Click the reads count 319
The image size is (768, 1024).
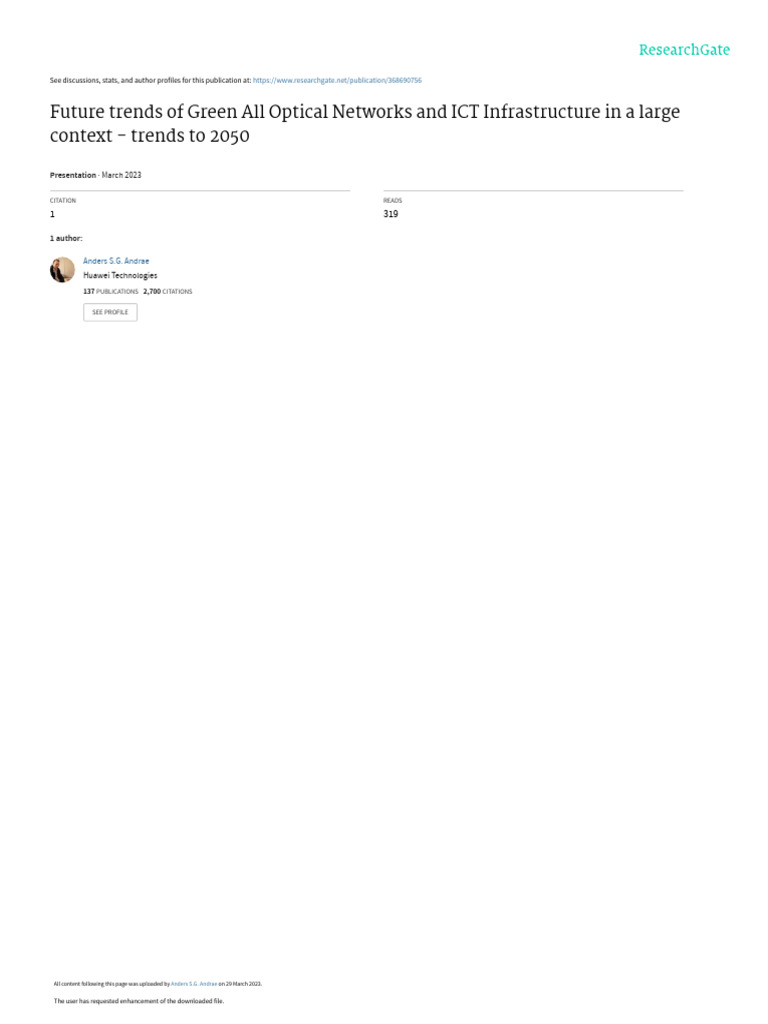point(391,214)
